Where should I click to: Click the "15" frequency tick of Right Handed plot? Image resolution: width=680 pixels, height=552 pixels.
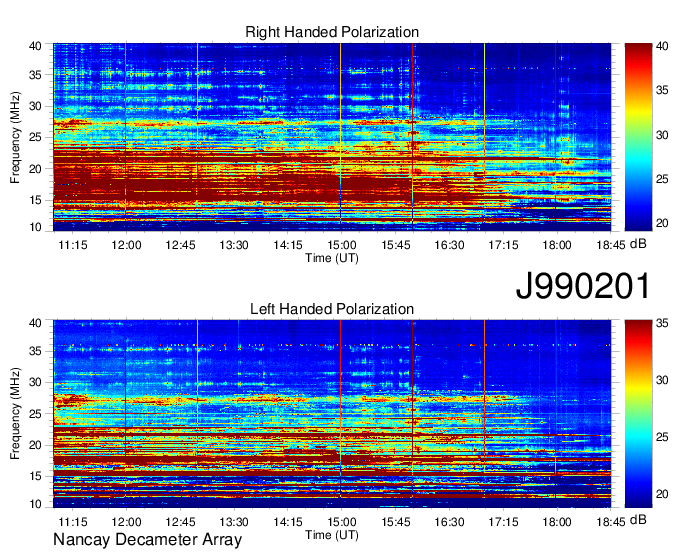coord(35,200)
